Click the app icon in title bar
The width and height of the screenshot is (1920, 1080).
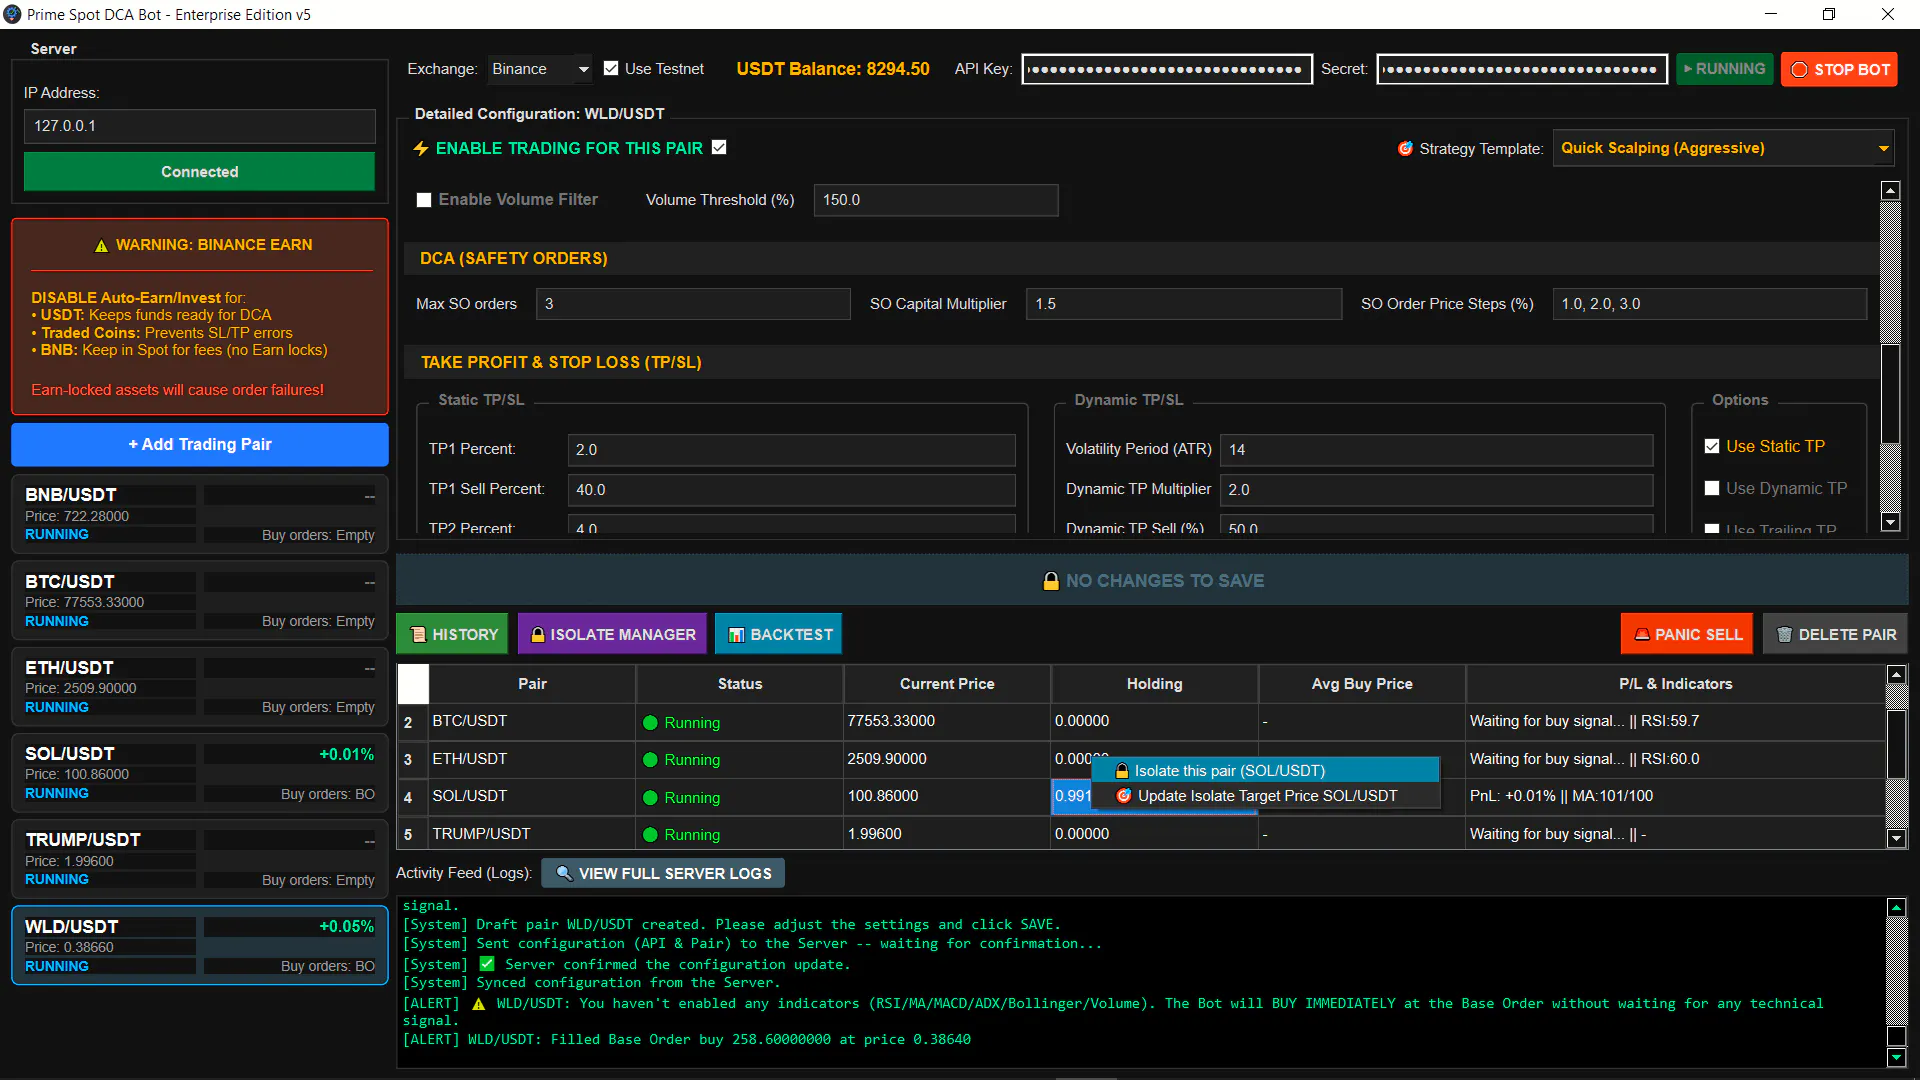pyautogui.click(x=12, y=14)
